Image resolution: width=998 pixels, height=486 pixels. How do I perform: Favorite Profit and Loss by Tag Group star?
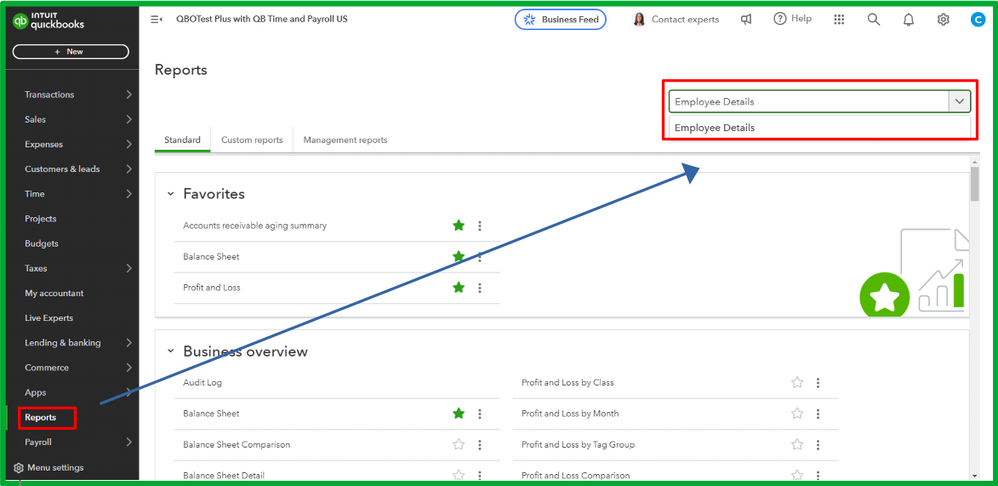[797, 445]
